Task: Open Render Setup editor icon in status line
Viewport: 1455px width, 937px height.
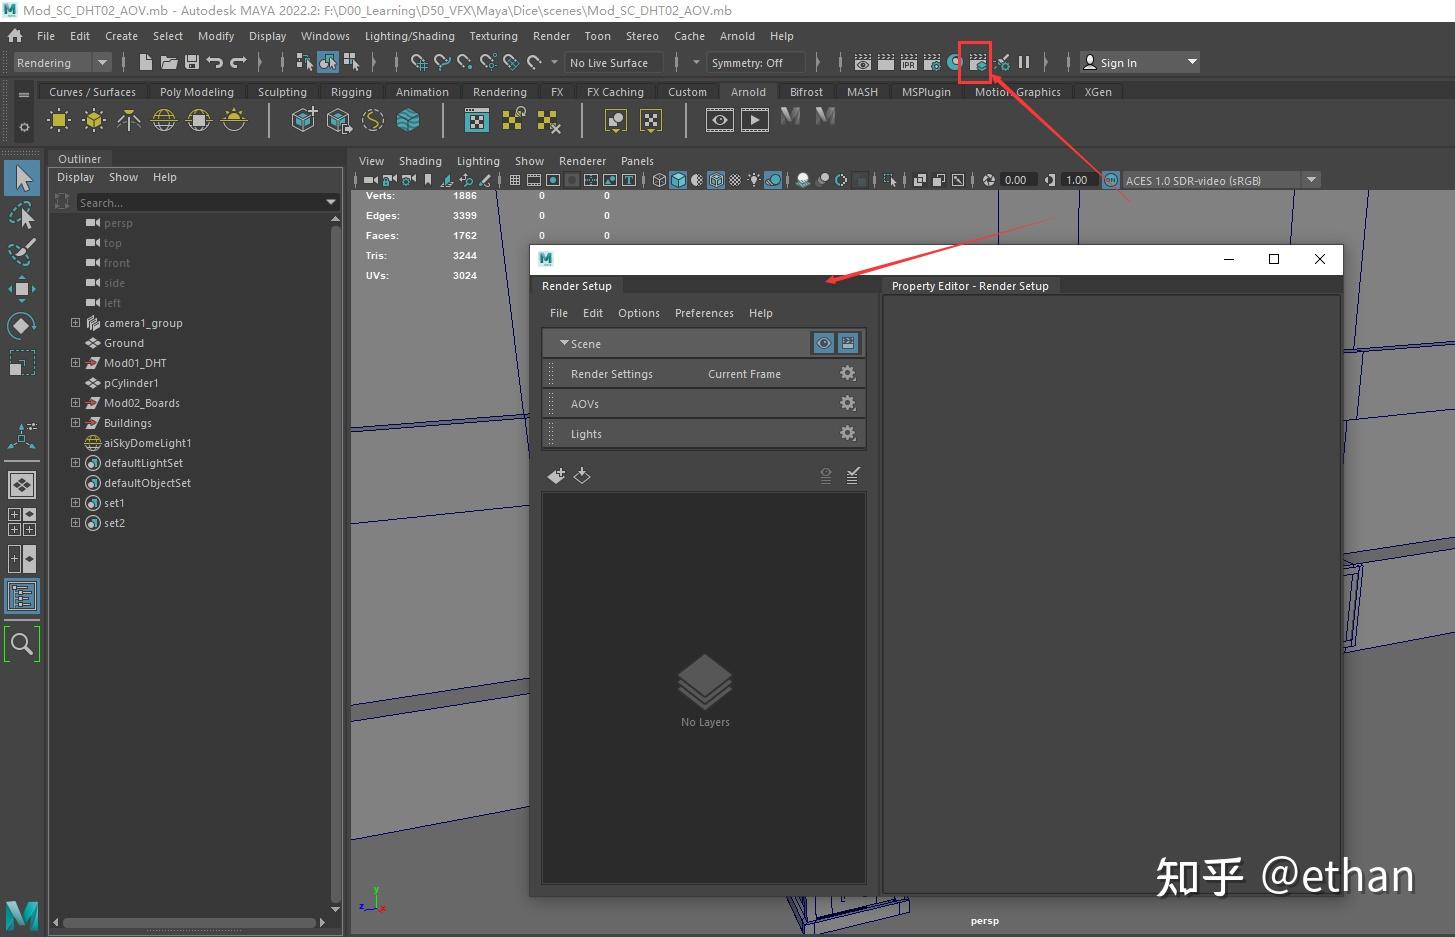Action: (976, 63)
